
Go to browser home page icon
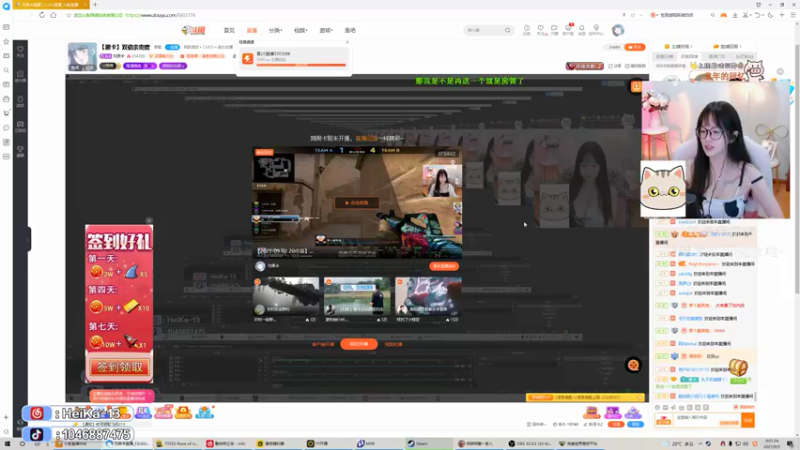54,15
